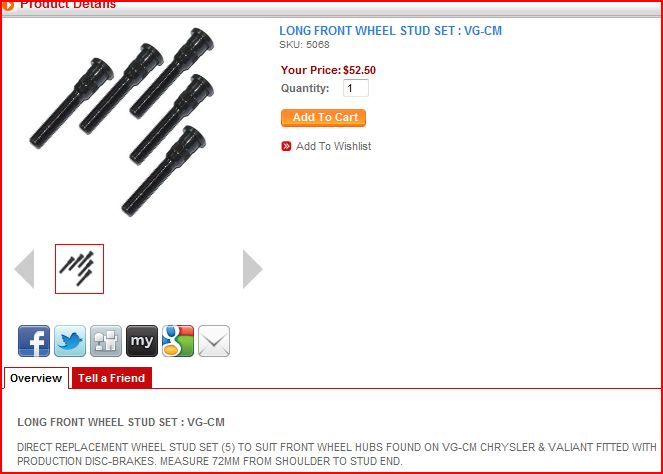Share on MySpace using 'my' icon
The image size is (663, 474).
tap(142, 341)
